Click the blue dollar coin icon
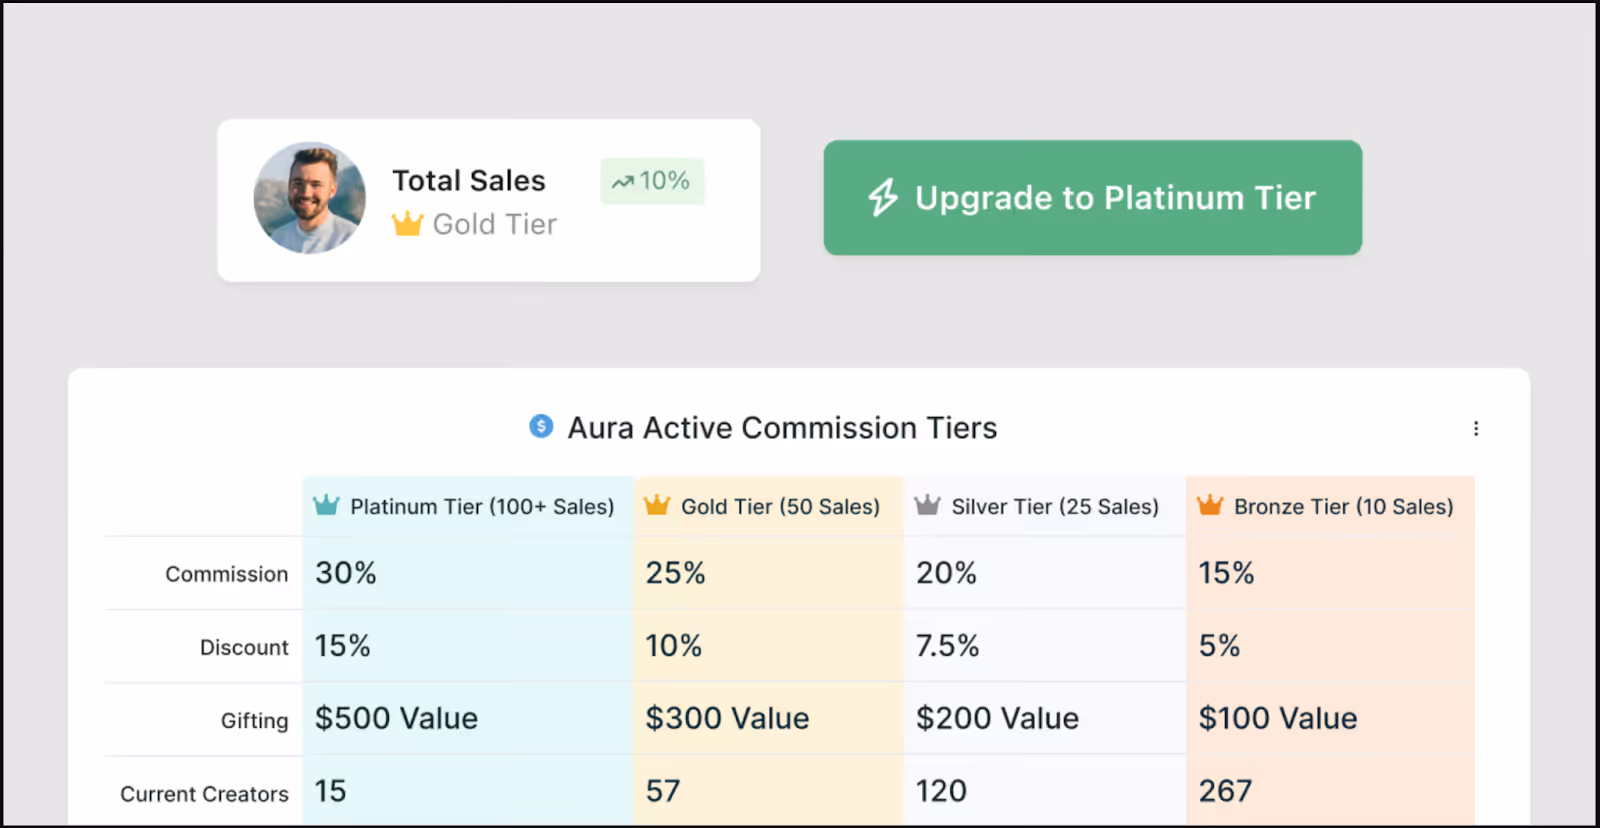The image size is (1600, 828). 541,427
